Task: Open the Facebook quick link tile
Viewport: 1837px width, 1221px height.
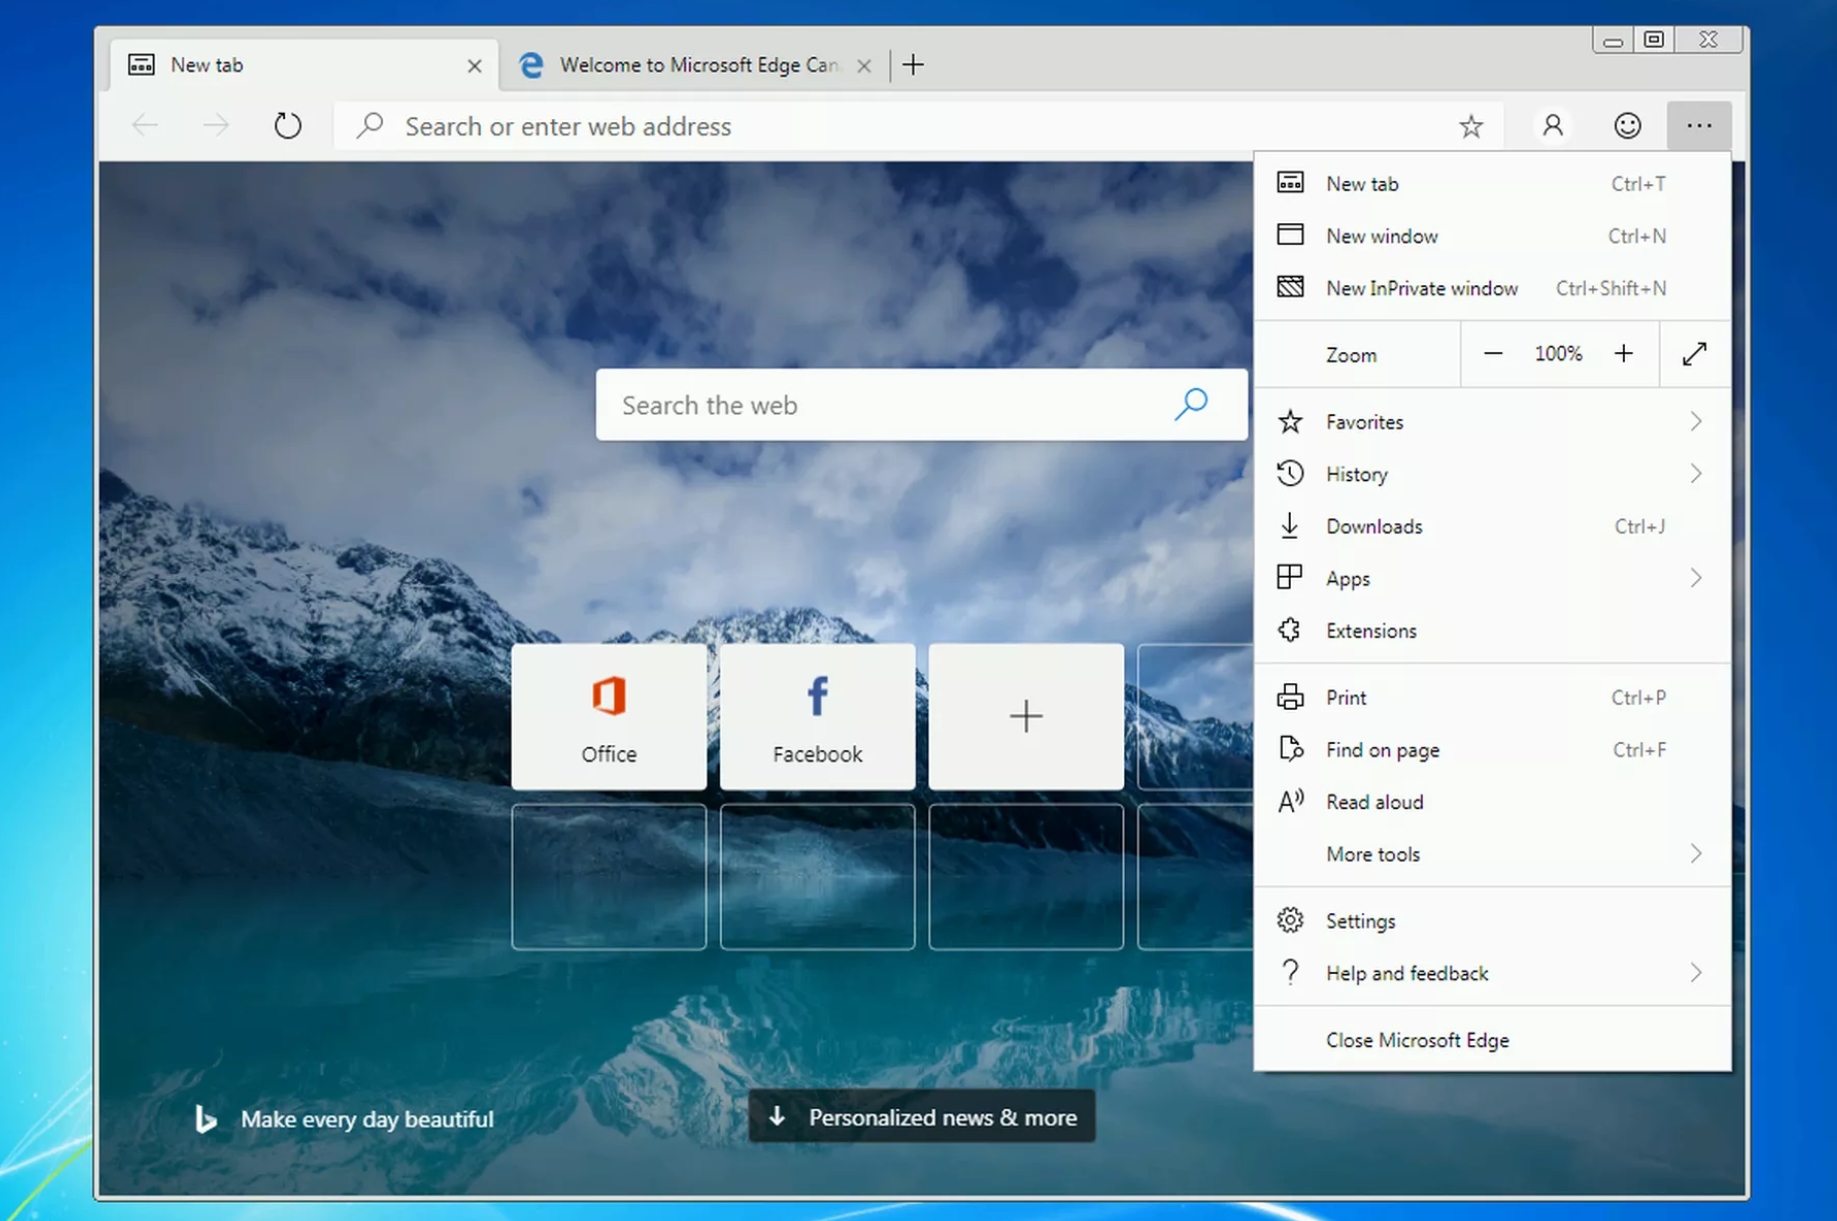Action: pos(817,716)
